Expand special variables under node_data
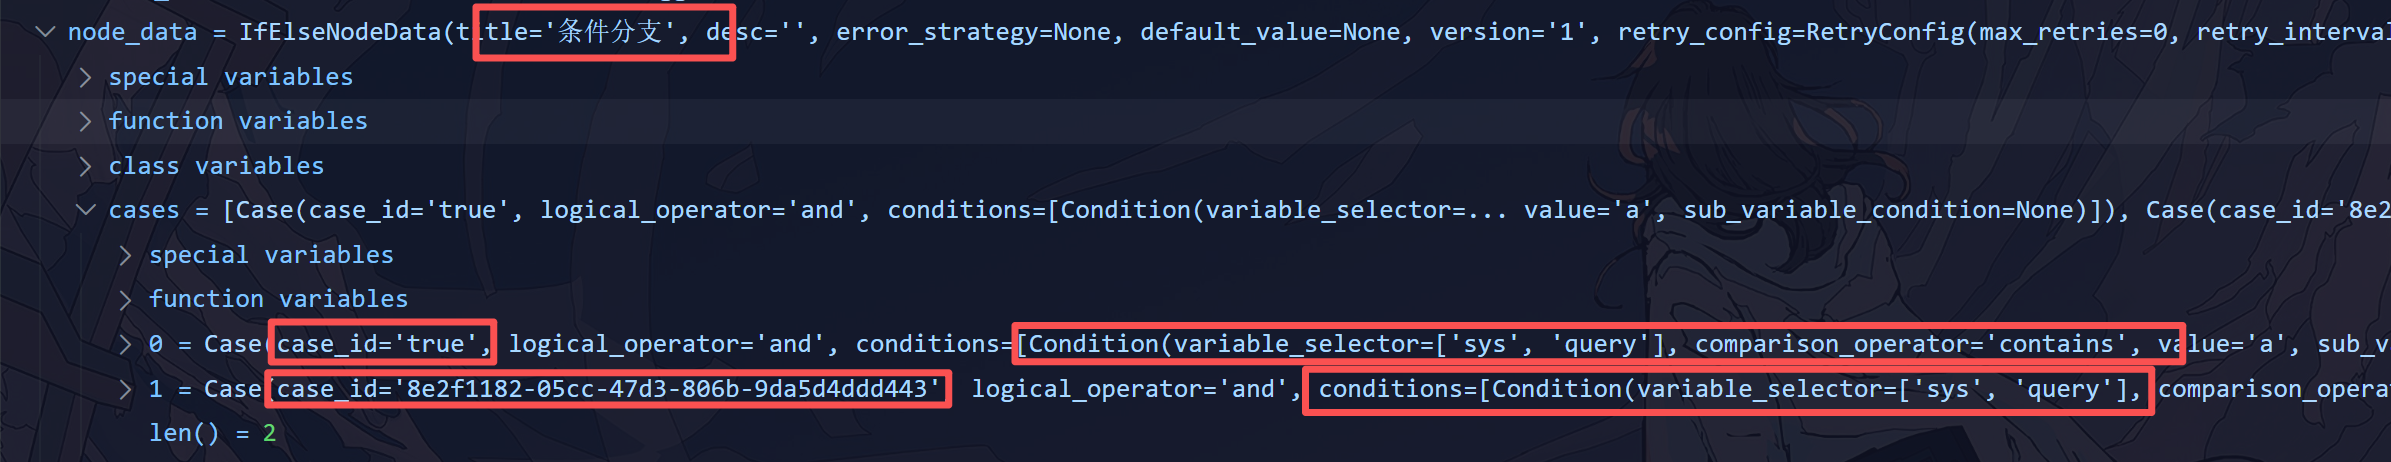The image size is (2391, 462). coord(86,77)
